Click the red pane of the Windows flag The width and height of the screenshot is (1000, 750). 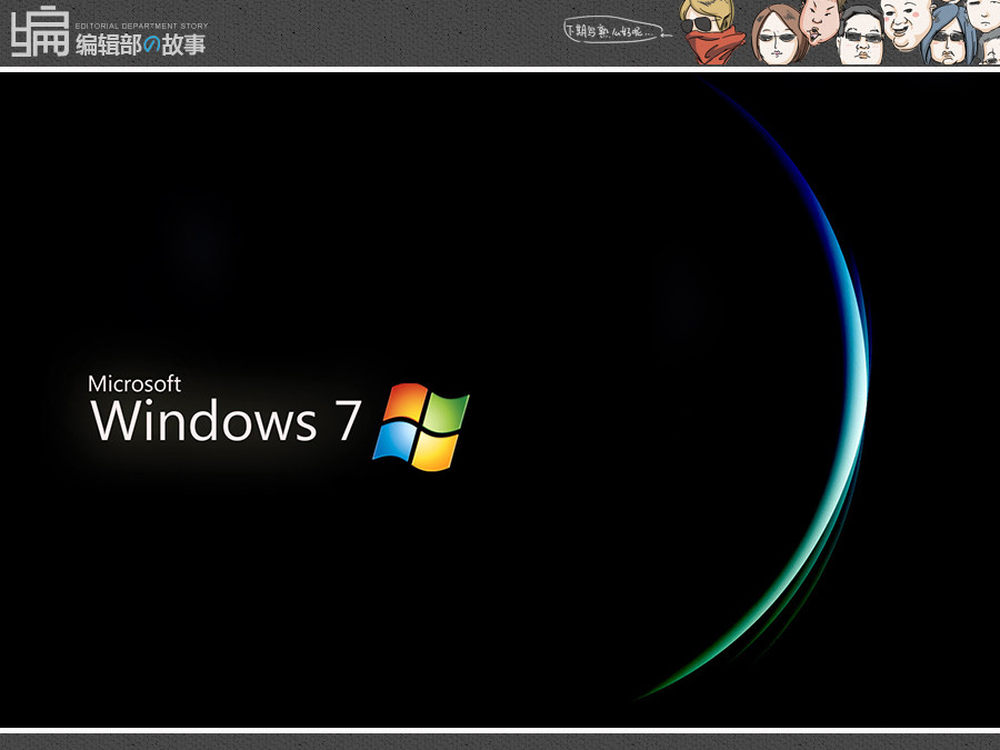(x=402, y=404)
